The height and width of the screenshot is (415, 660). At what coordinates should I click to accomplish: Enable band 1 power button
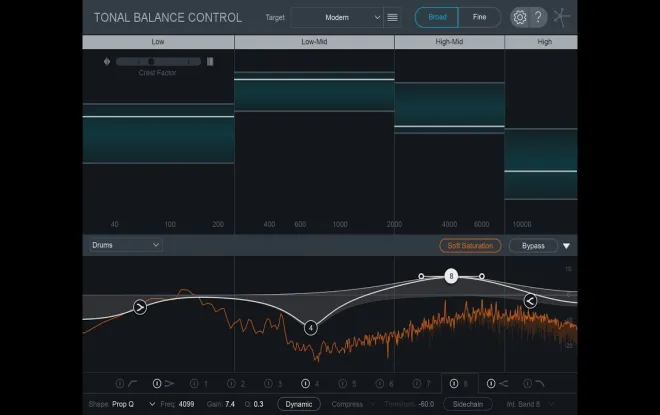click(x=194, y=383)
